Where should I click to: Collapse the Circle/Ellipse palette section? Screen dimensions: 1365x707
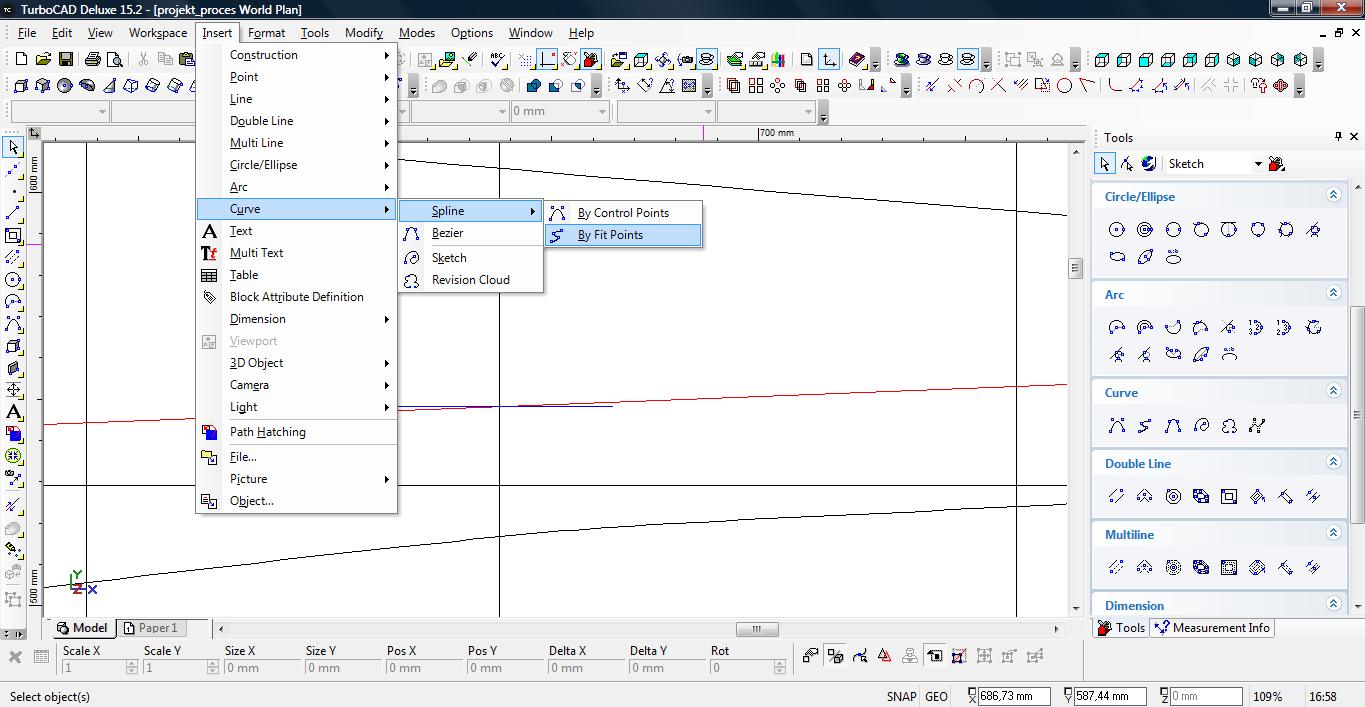(x=1333, y=196)
